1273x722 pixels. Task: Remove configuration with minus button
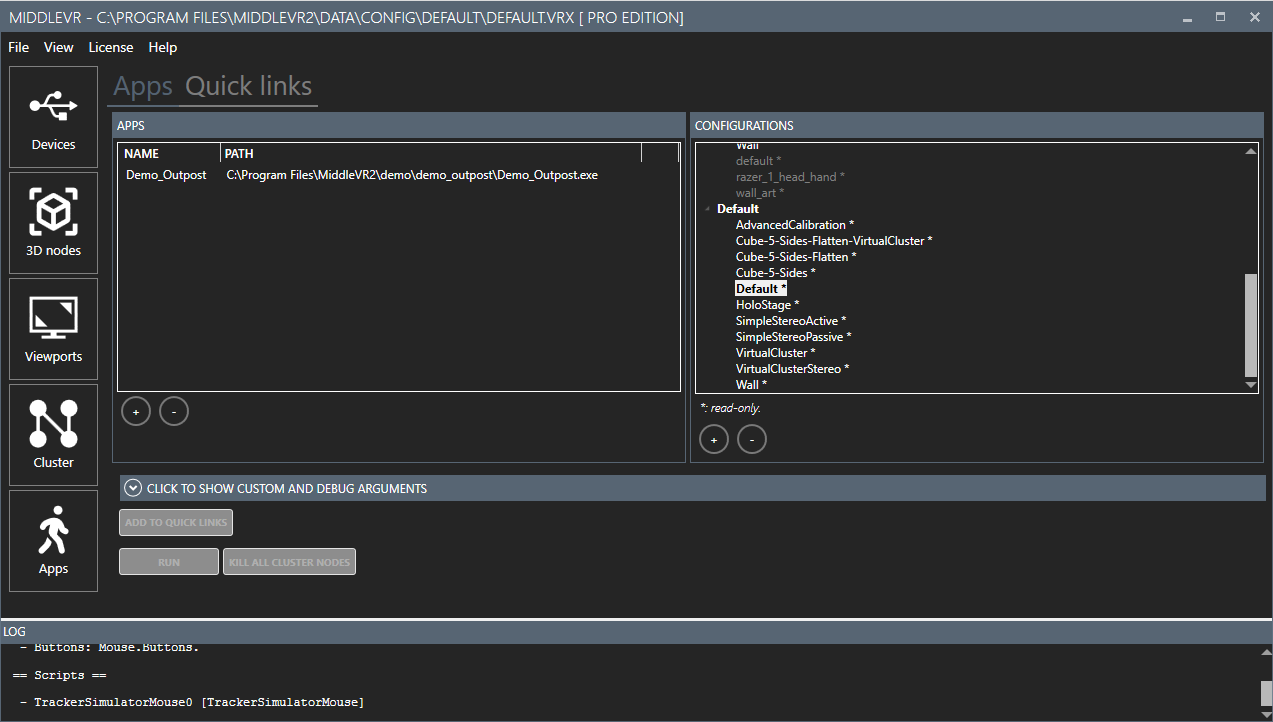(x=752, y=439)
